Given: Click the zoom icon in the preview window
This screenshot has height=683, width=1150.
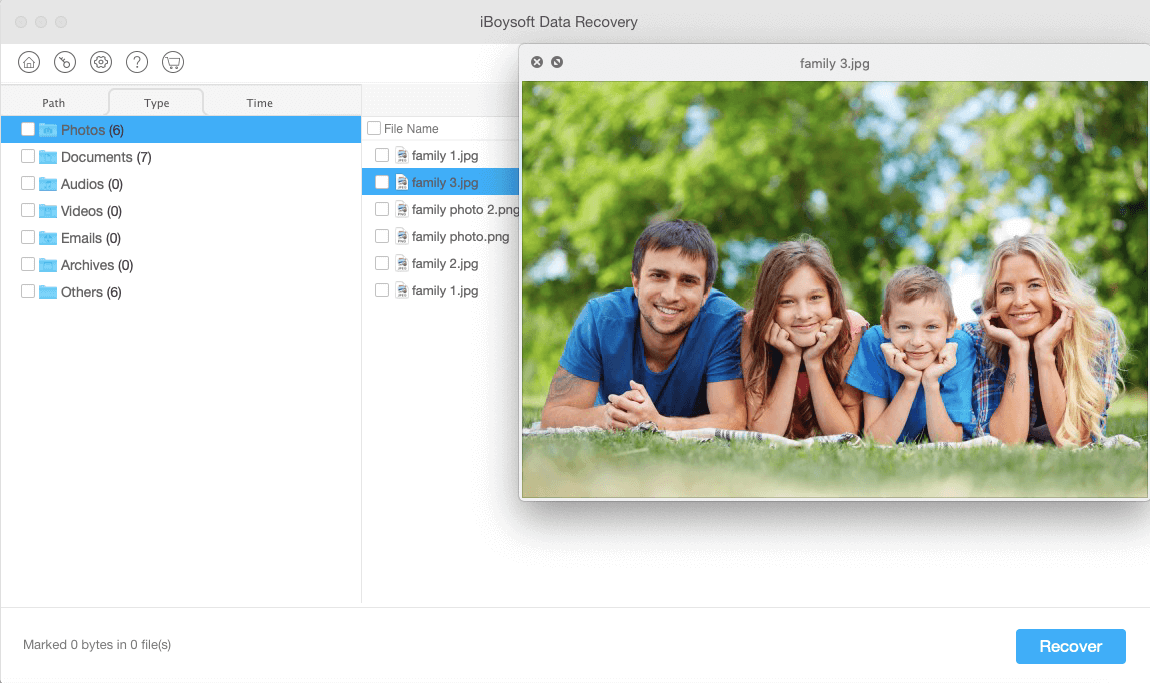Looking at the screenshot, I should (x=557, y=62).
